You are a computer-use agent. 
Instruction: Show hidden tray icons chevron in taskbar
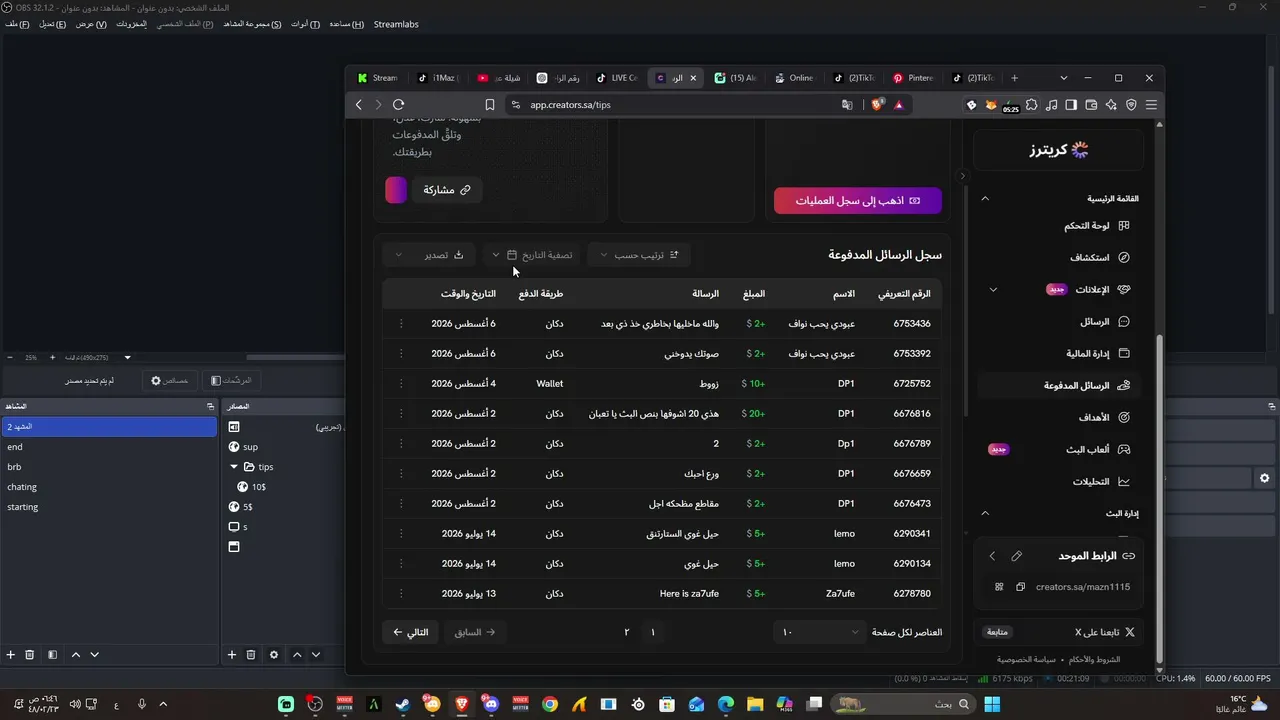pos(163,705)
